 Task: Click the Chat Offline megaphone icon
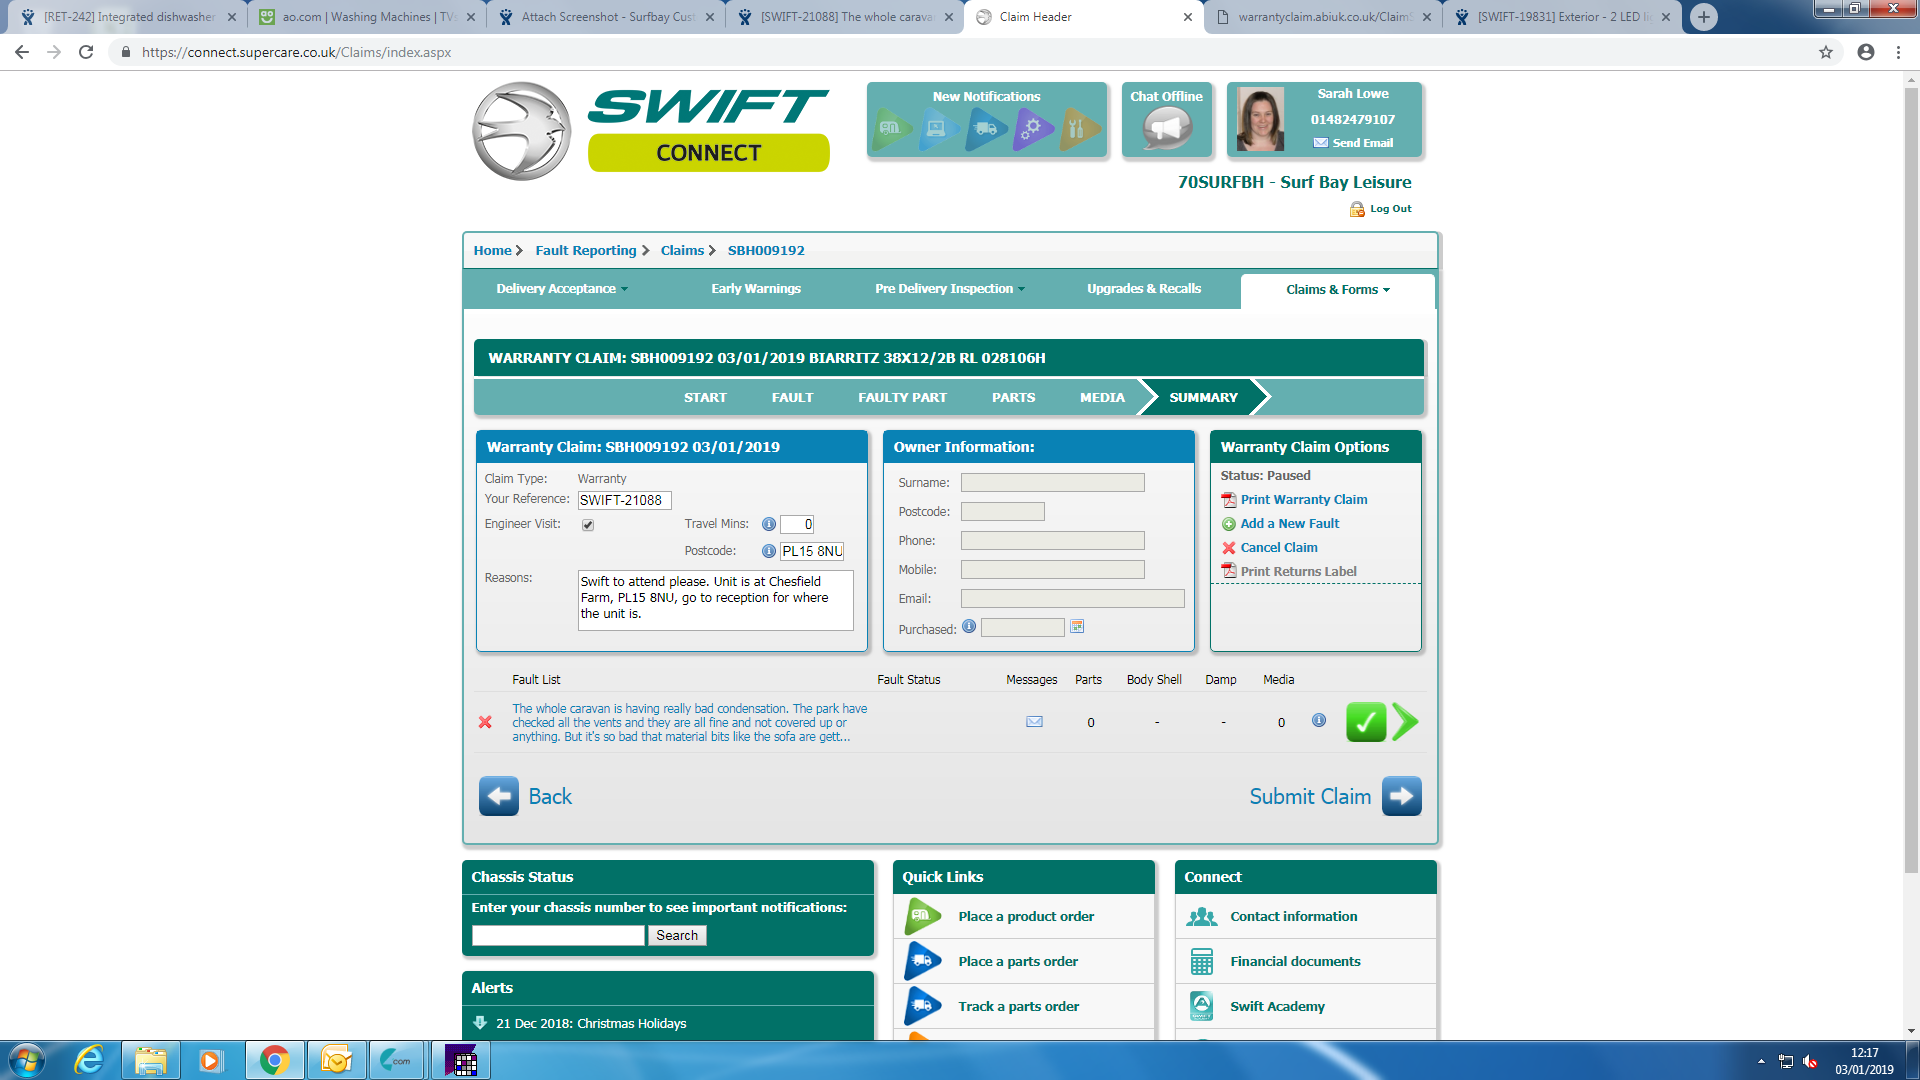1167,128
